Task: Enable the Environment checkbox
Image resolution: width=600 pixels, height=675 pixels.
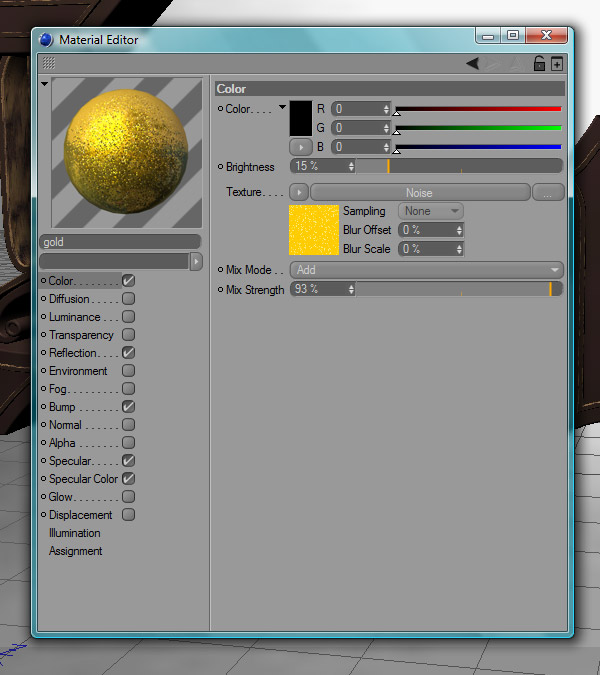Action: click(x=128, y=371)
